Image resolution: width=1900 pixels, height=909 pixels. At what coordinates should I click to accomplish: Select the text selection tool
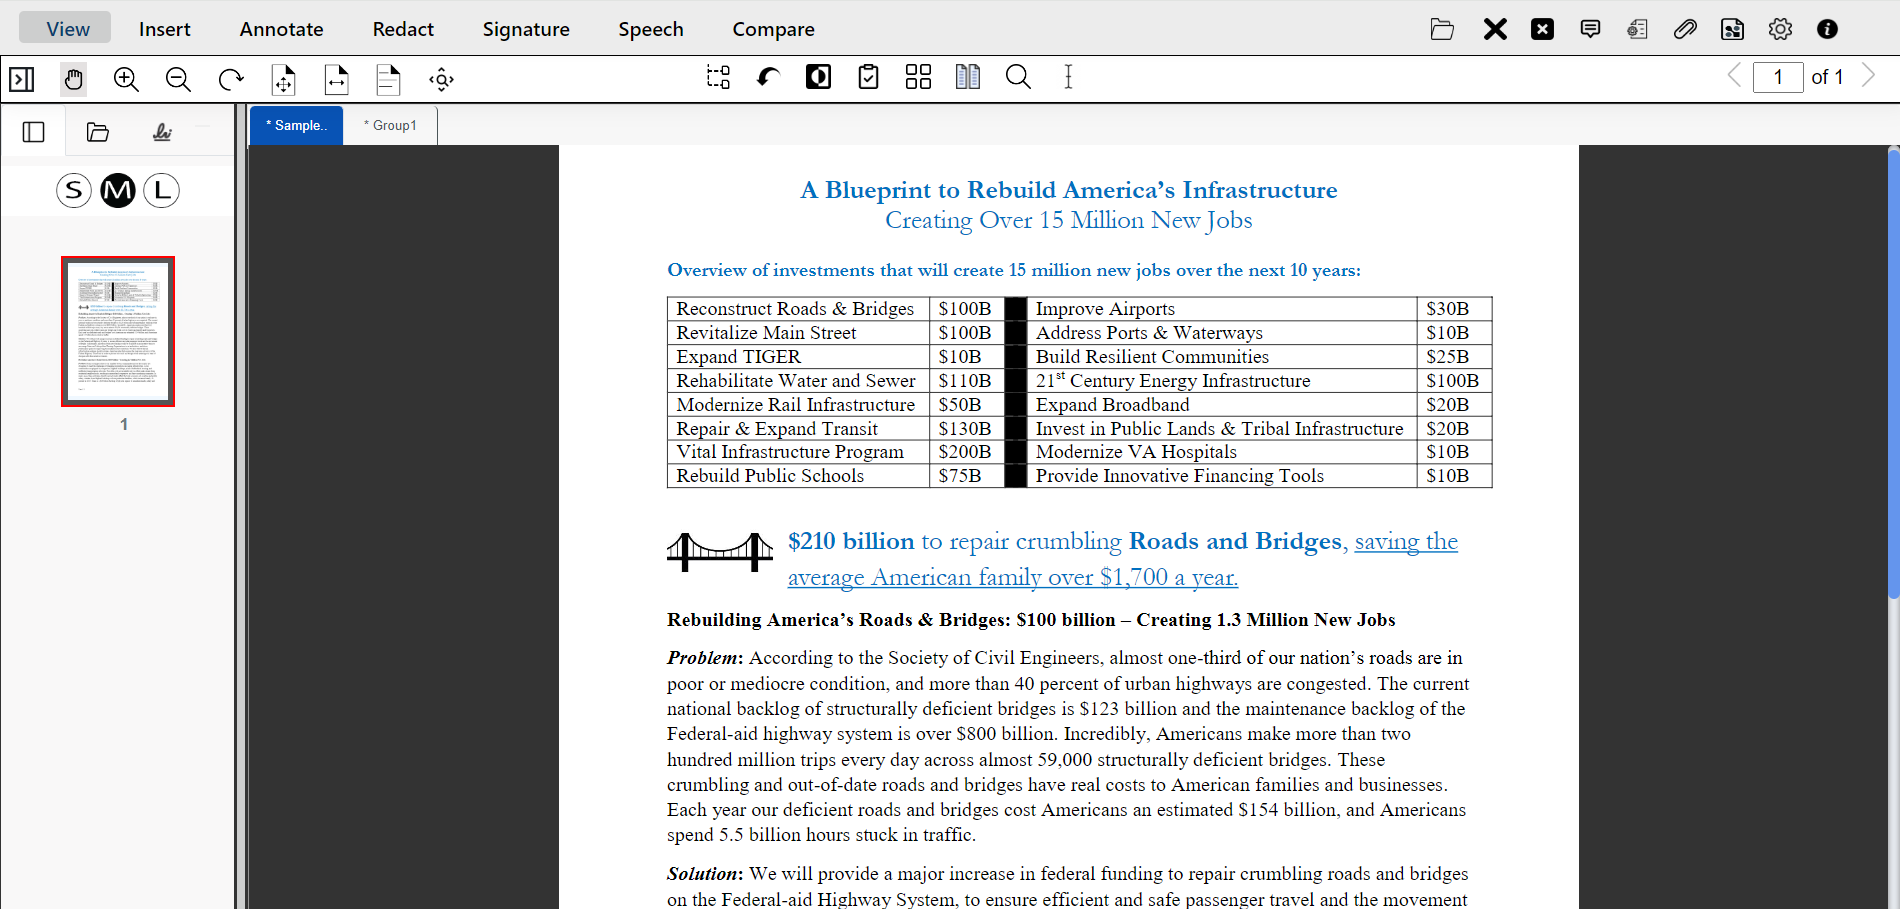pos(1068,77)
